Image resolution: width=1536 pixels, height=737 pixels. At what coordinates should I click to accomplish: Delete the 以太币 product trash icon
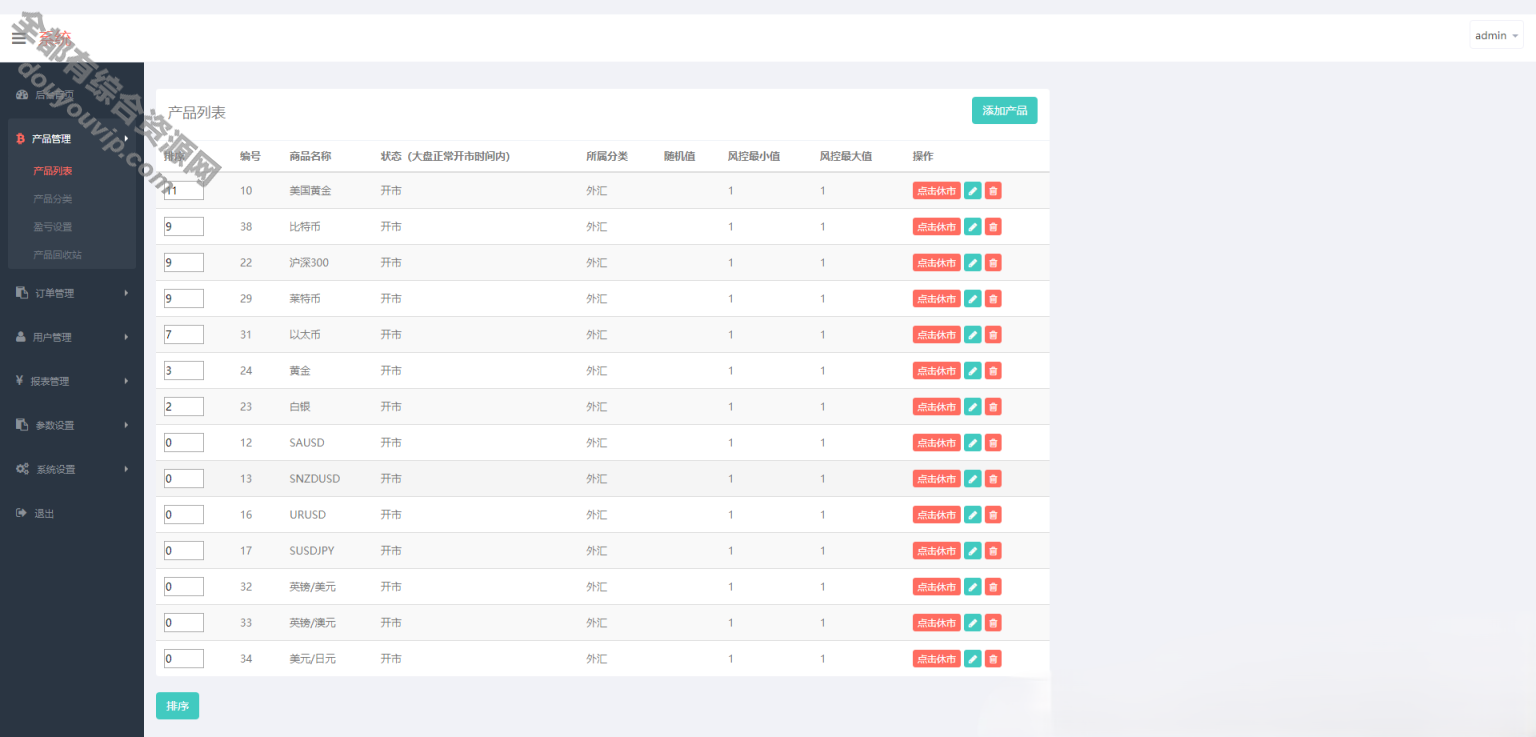click(x=992, y=335)
